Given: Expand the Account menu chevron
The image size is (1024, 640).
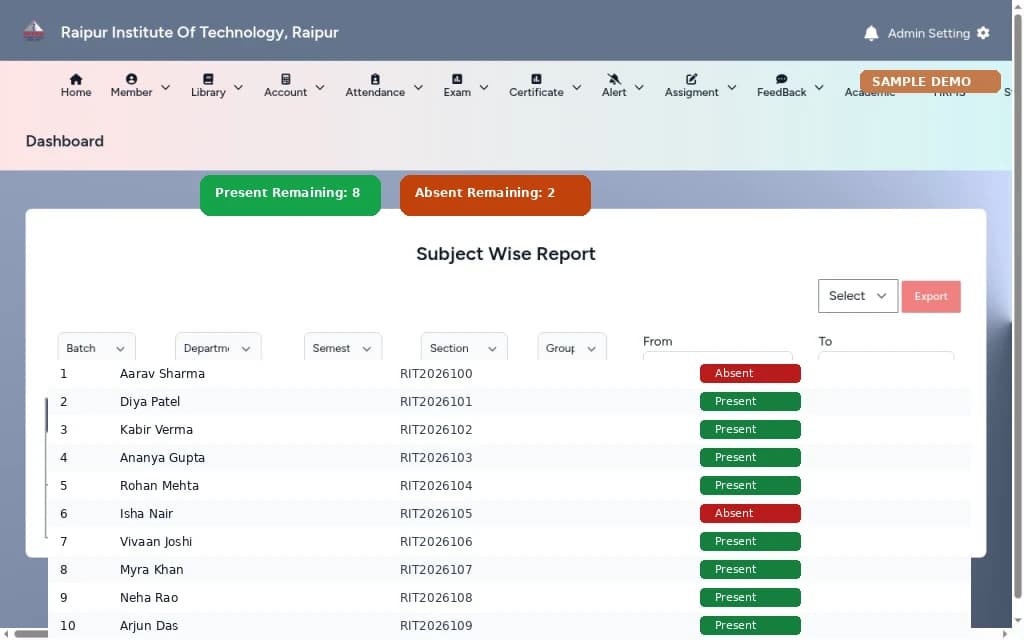Looking at the screenshot, I should [x=320, y=87].
